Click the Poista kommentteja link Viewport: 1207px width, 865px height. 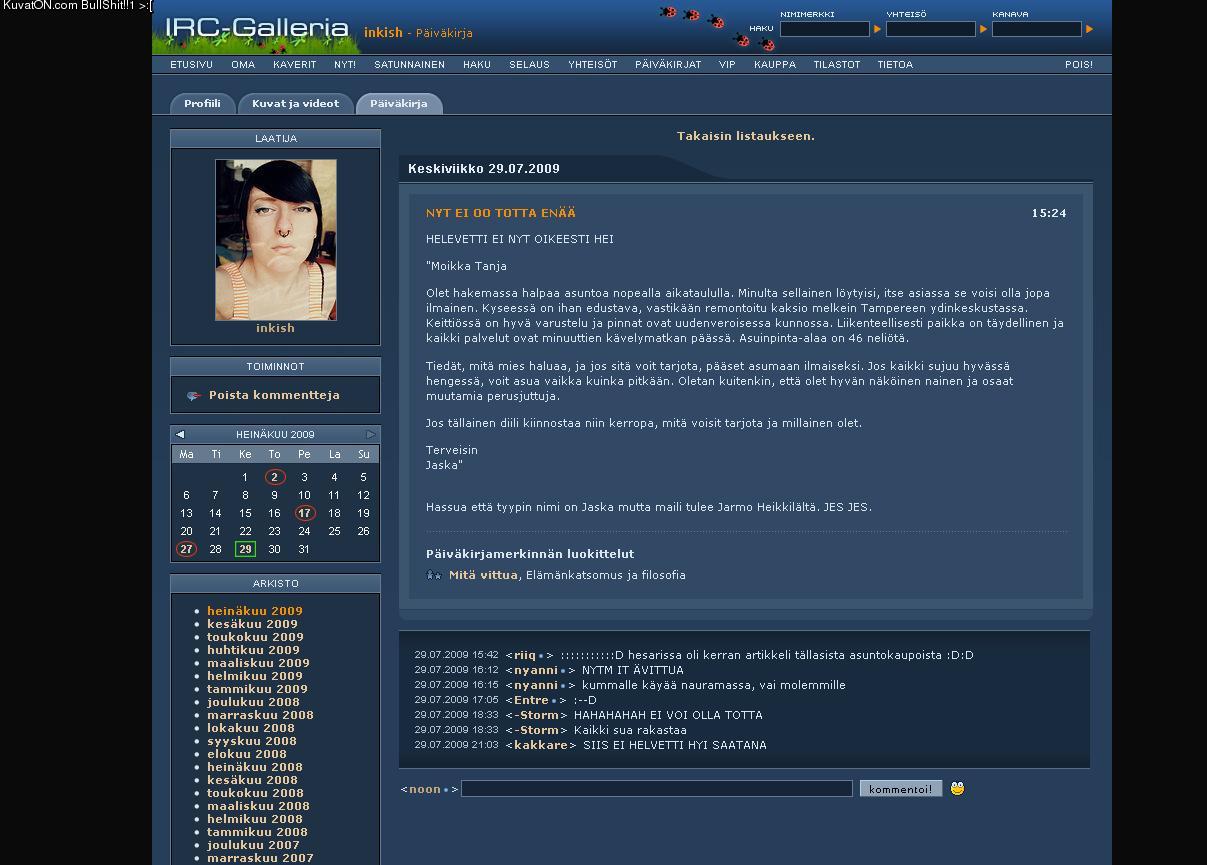[x=274, y=395]
